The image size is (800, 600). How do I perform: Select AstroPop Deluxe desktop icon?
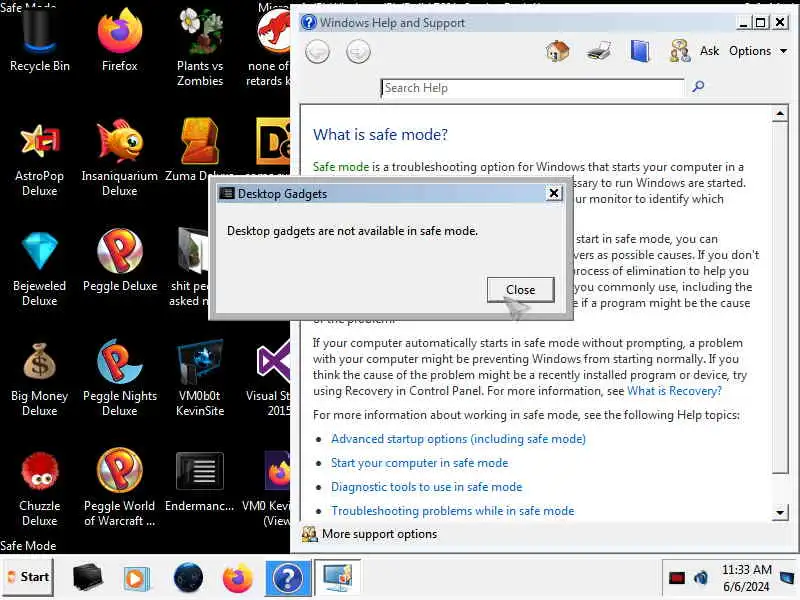coord(39,158)
